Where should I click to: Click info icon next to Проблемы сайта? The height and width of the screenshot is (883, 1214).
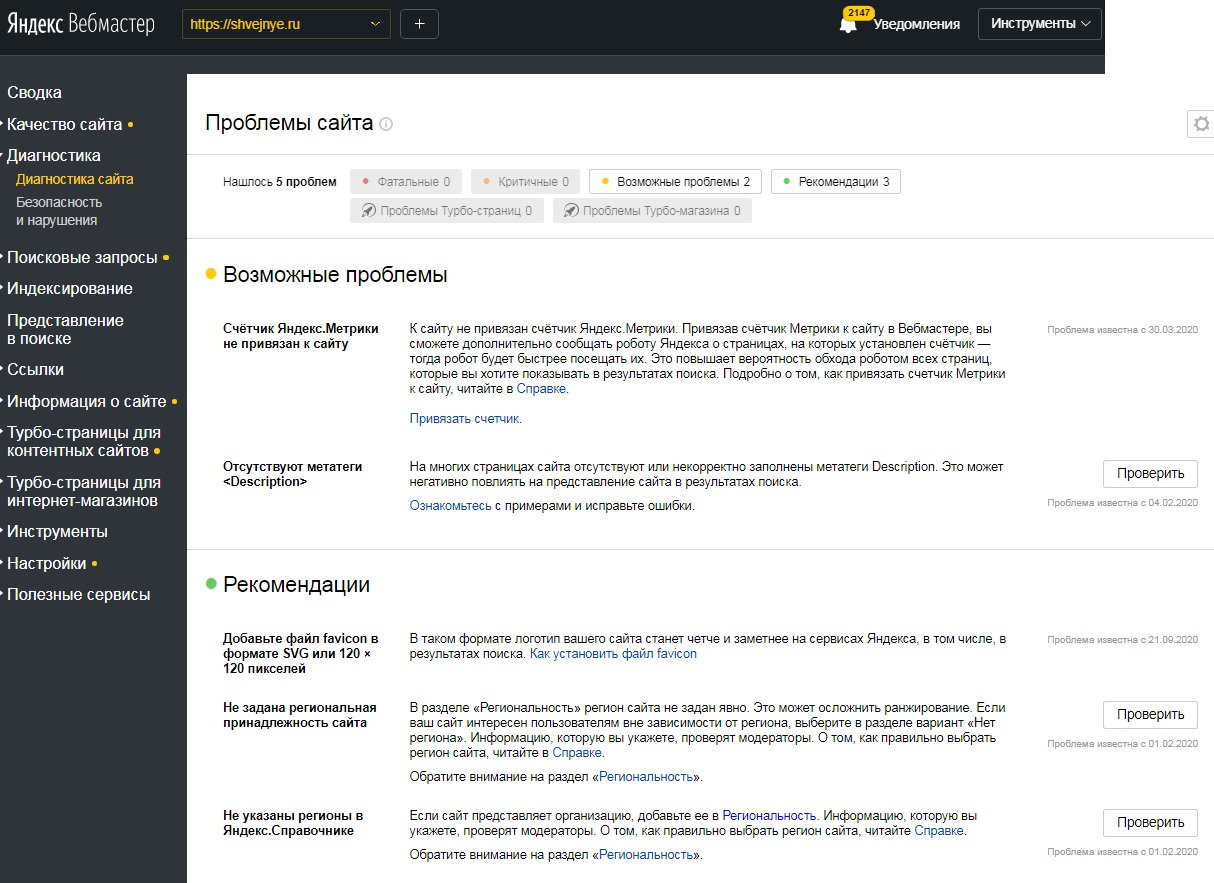coord(386,124)
